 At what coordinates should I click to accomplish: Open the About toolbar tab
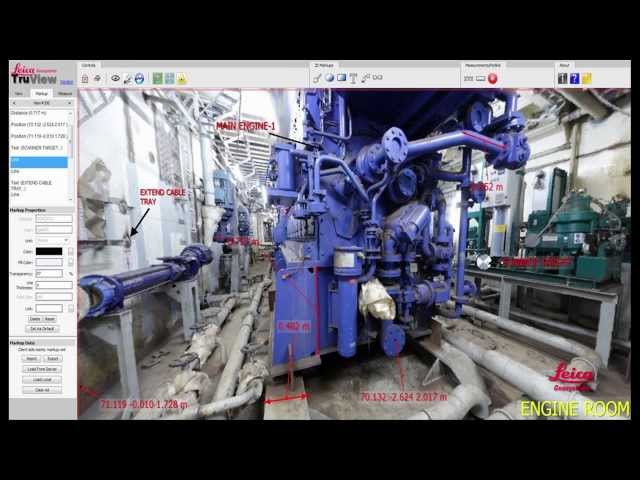(564, 65)
